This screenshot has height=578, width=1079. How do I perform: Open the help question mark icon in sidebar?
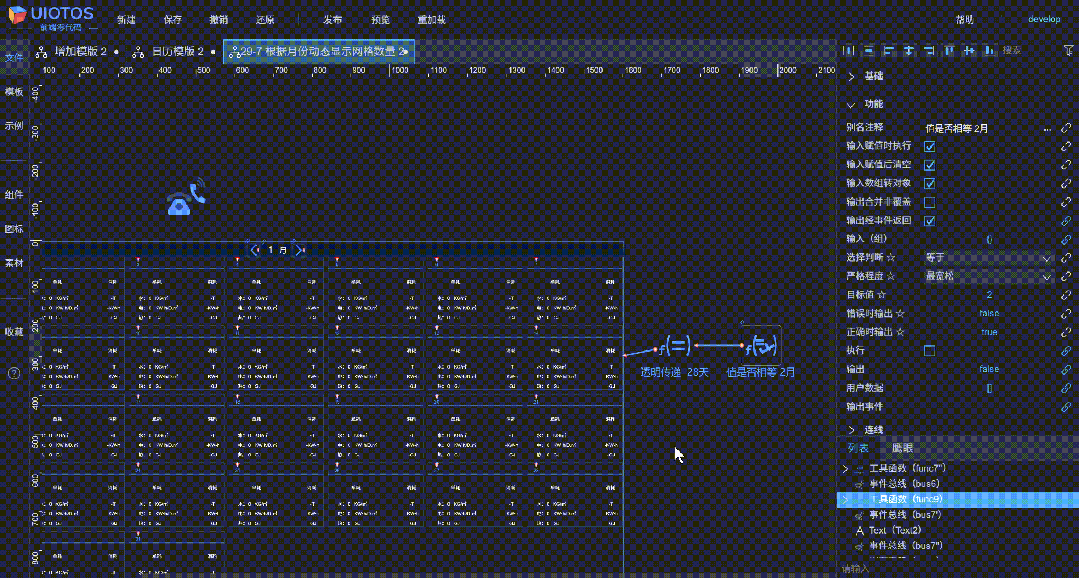pyautogui.click(x=14, y=373)
